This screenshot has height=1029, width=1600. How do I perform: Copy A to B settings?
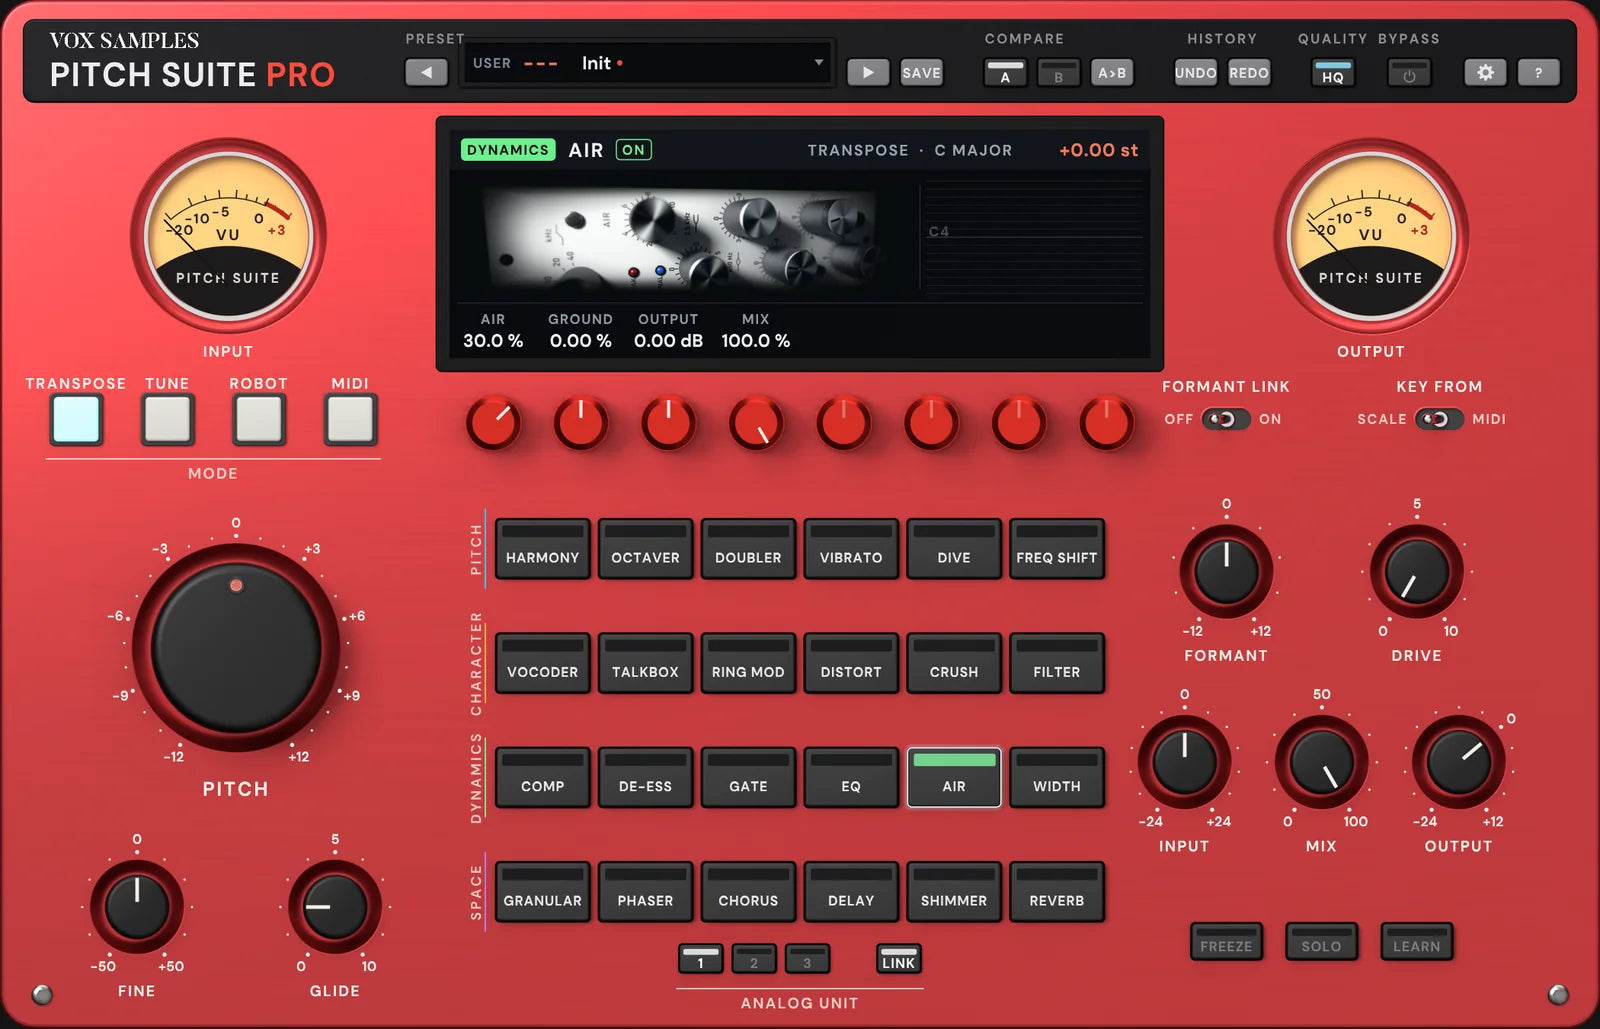coord(1112,73)
